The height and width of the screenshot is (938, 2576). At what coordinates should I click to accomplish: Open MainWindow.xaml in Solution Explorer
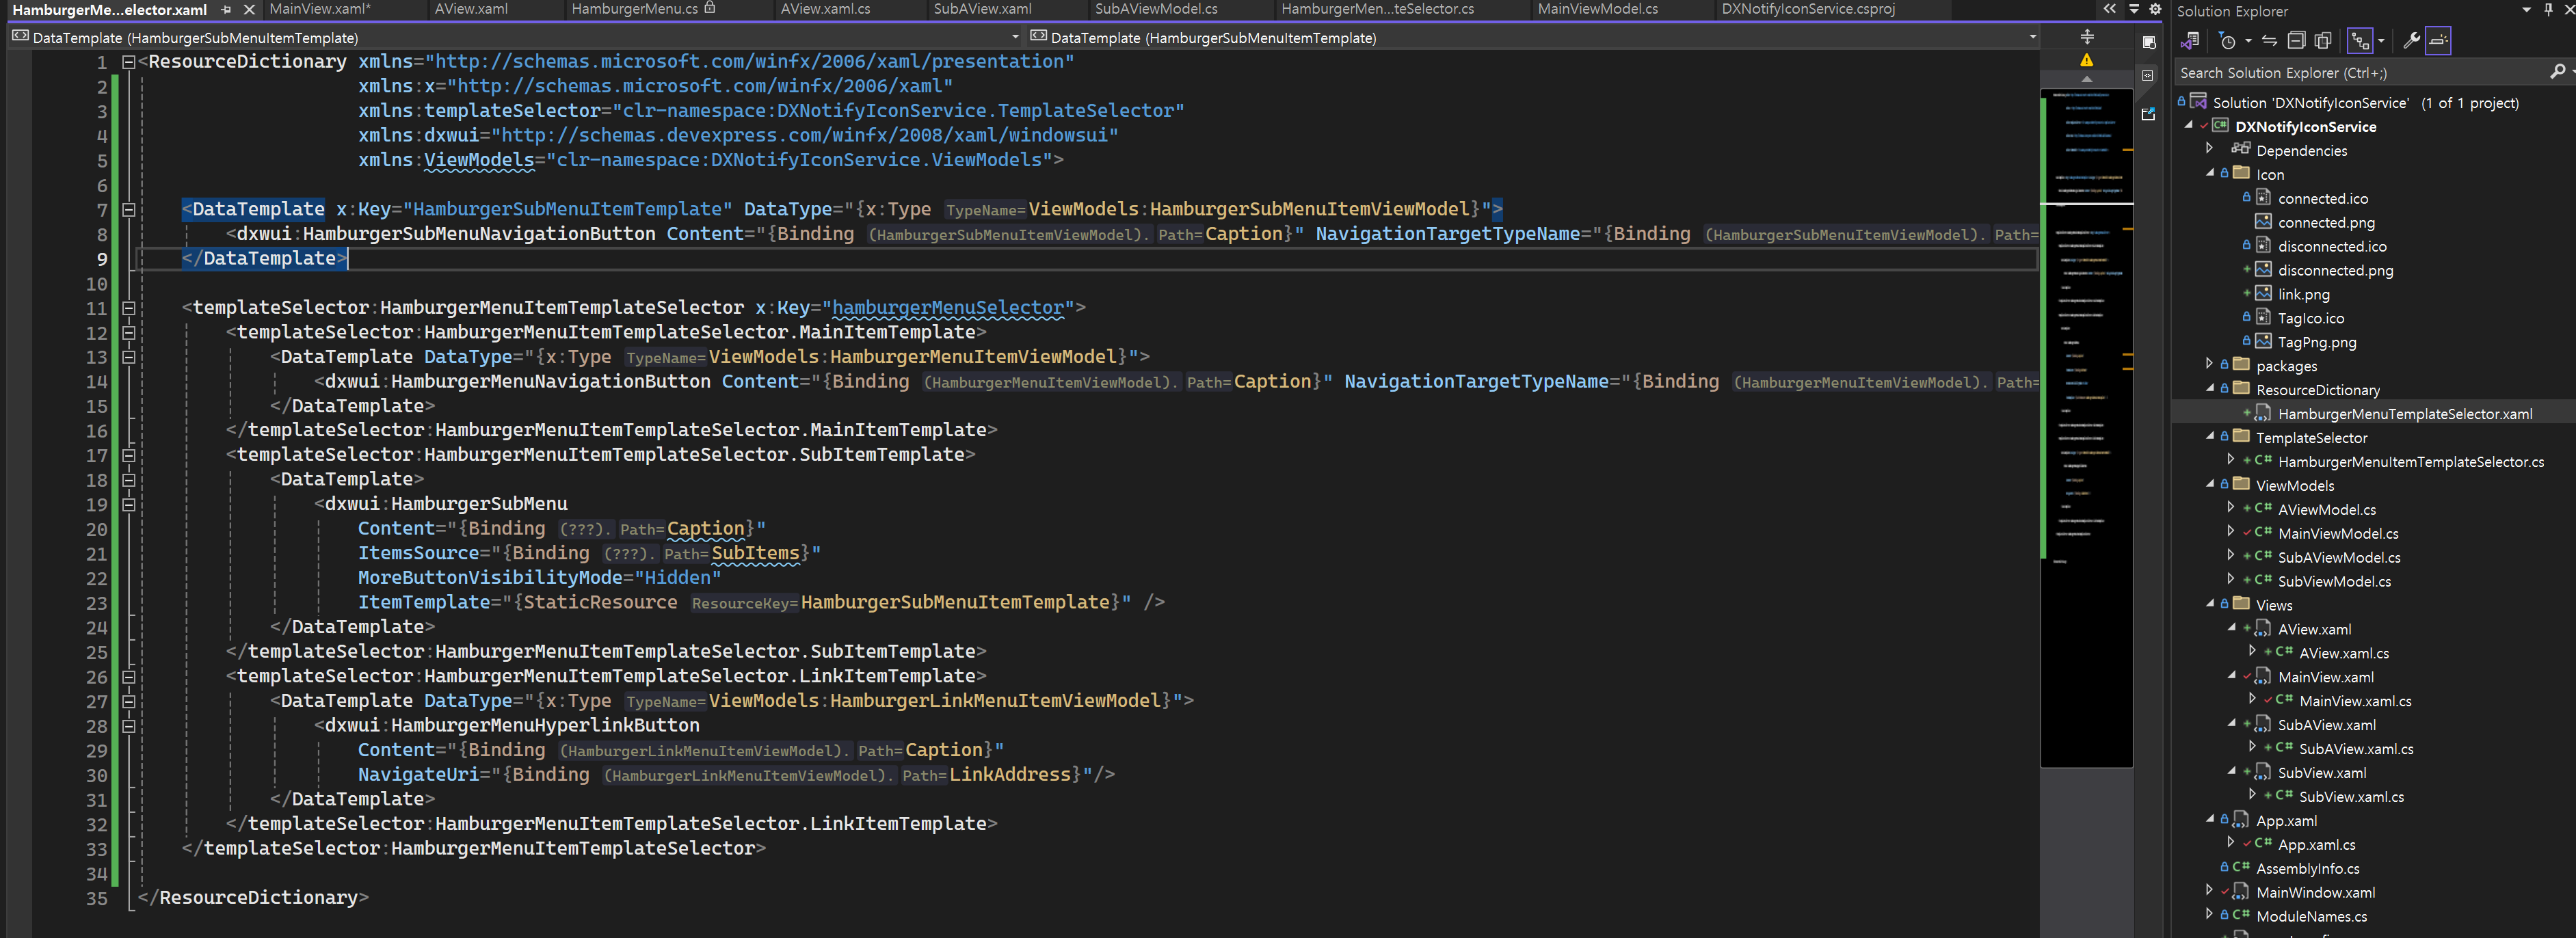[x=2314, y=892]
